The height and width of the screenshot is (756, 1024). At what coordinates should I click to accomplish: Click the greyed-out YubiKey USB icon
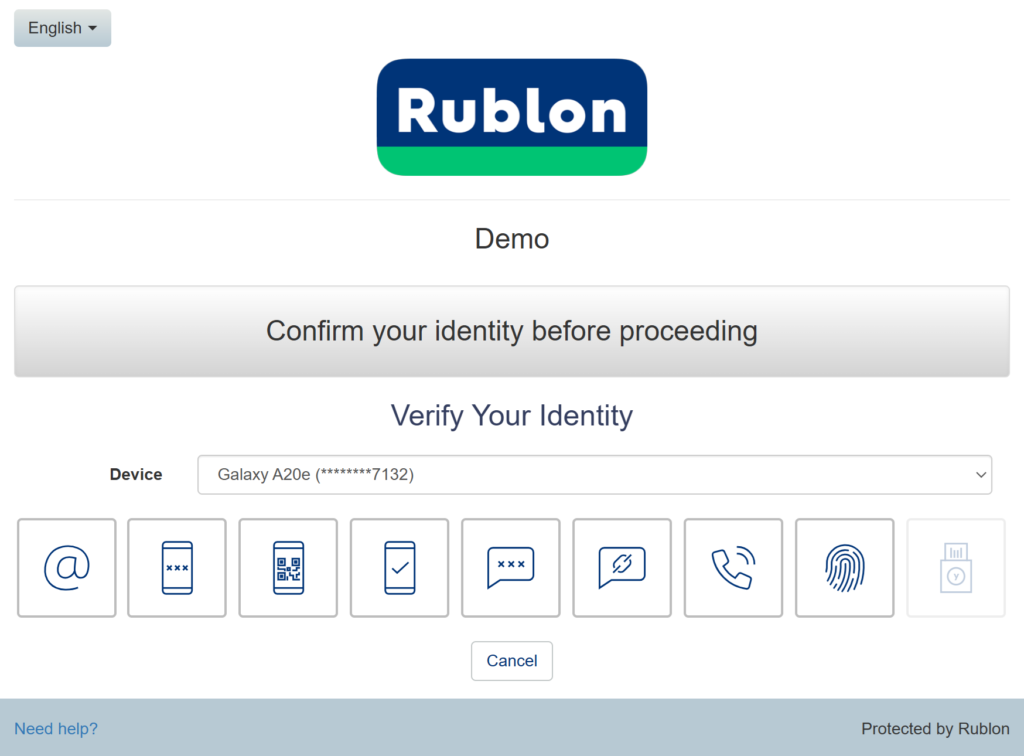click(955, 568)
